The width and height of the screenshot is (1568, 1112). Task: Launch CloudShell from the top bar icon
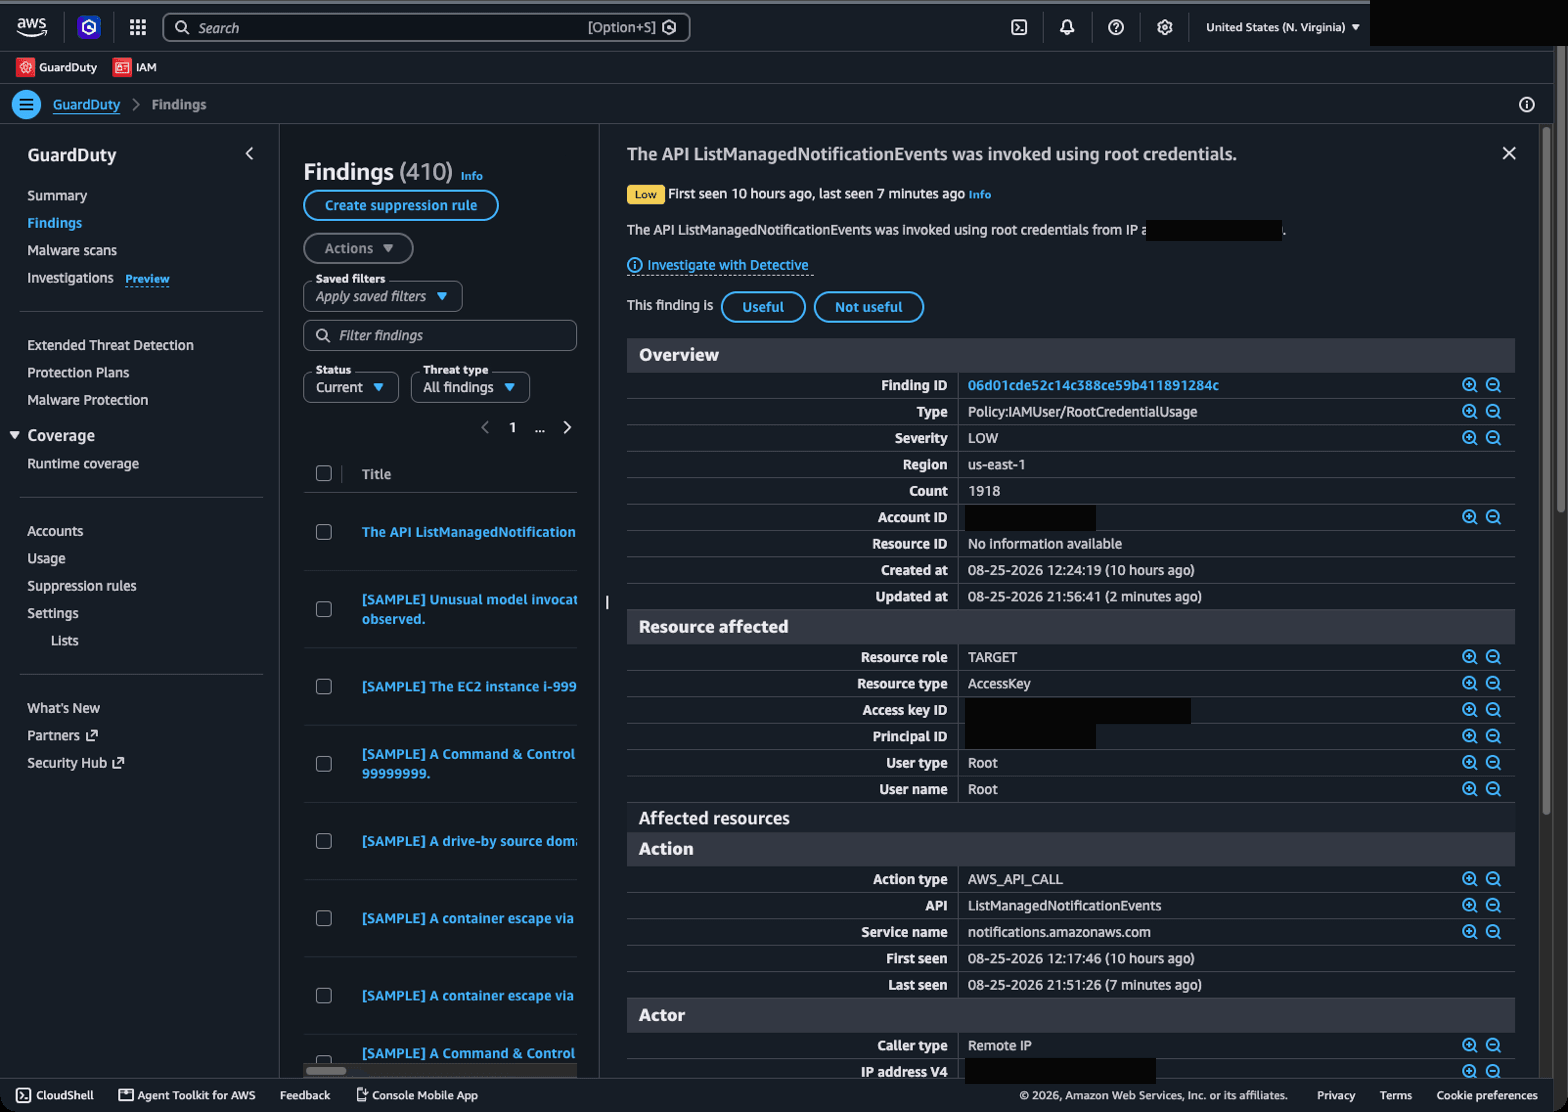(1019, 27)
